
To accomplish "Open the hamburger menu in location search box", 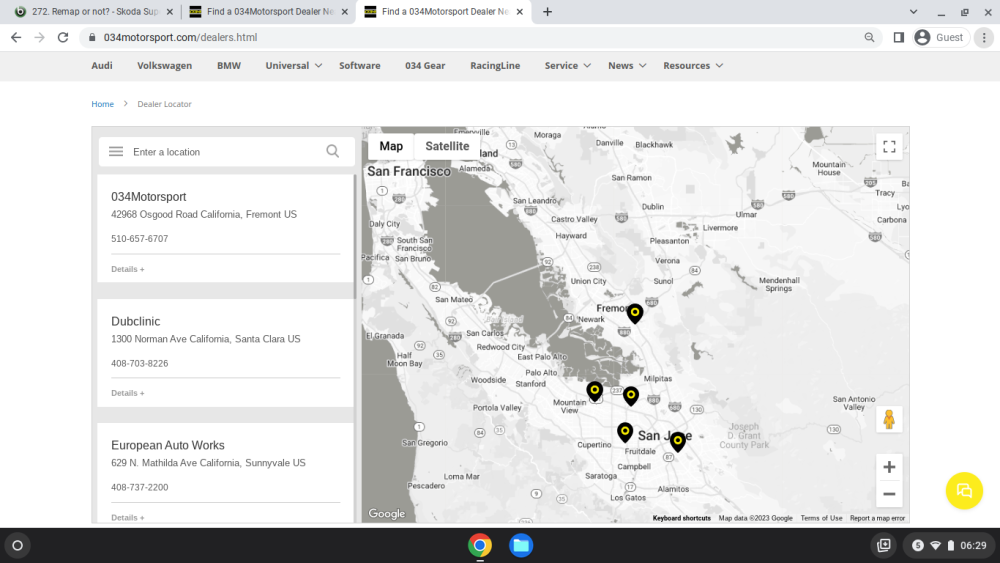I will pos(115,152).
